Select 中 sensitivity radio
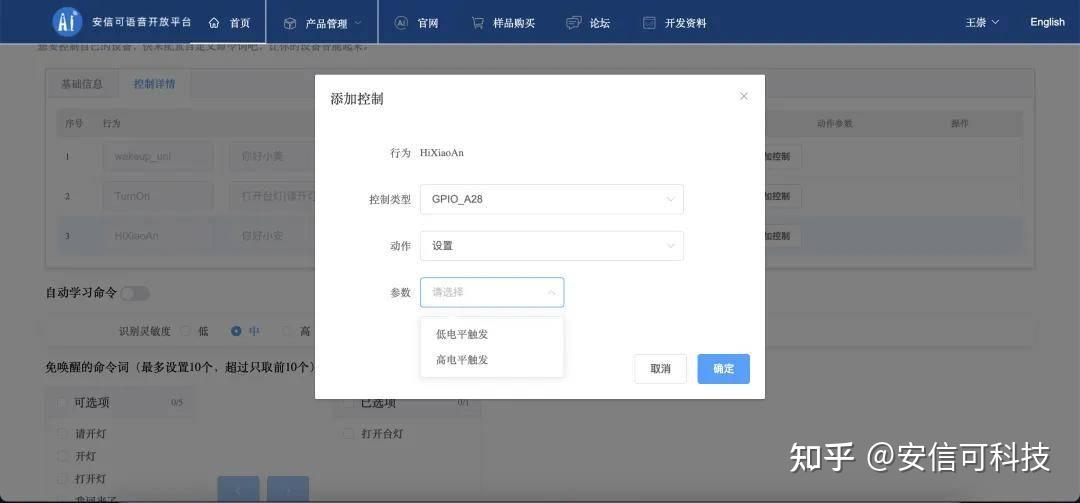Image resolution: width=1080 pixels, height=503 pixels. coord(236,331)
